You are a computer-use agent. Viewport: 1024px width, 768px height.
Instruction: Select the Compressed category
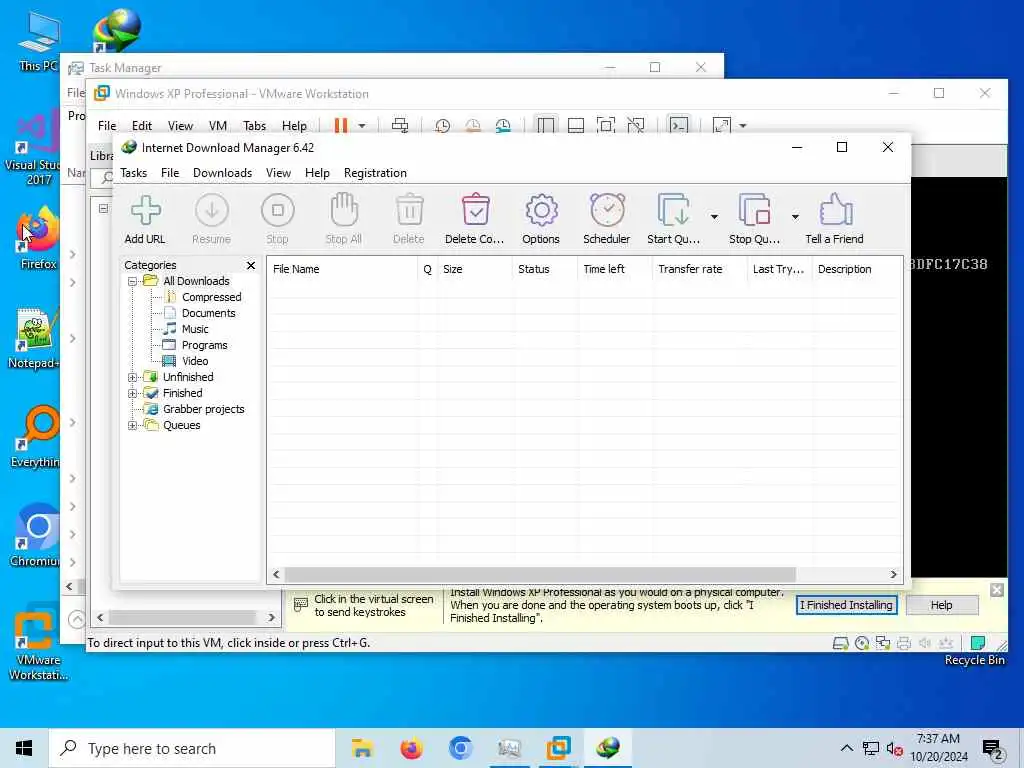pos(211,297)
